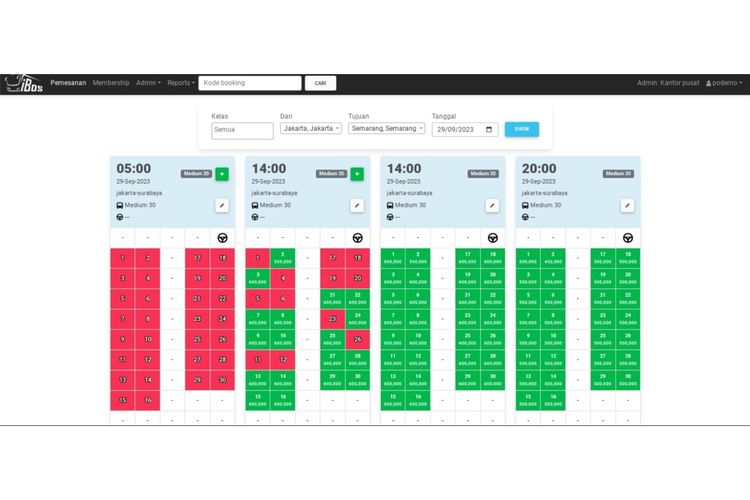The width and height of the screenshot is (750, 500).
Task: Click the Medium 30 badge on 20:00 trip
Action: (x=617, y=173)
